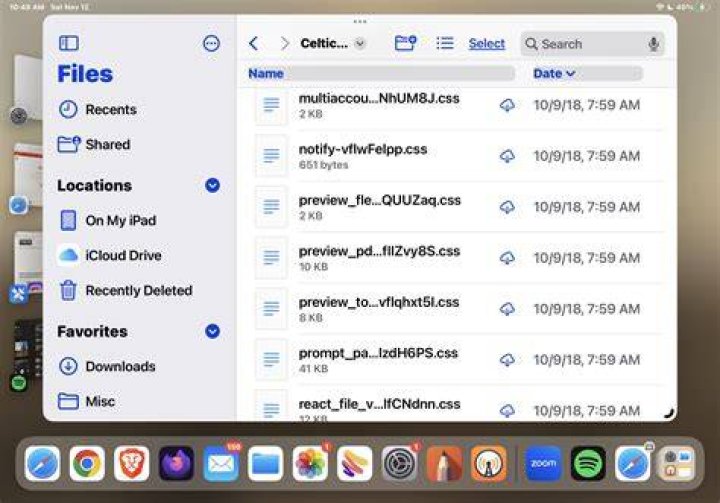This screenshot has width=720, height=503.
Task: Download prompt_pa...lzdH6PS.css from iCloud
Action: tap(507, 360)
